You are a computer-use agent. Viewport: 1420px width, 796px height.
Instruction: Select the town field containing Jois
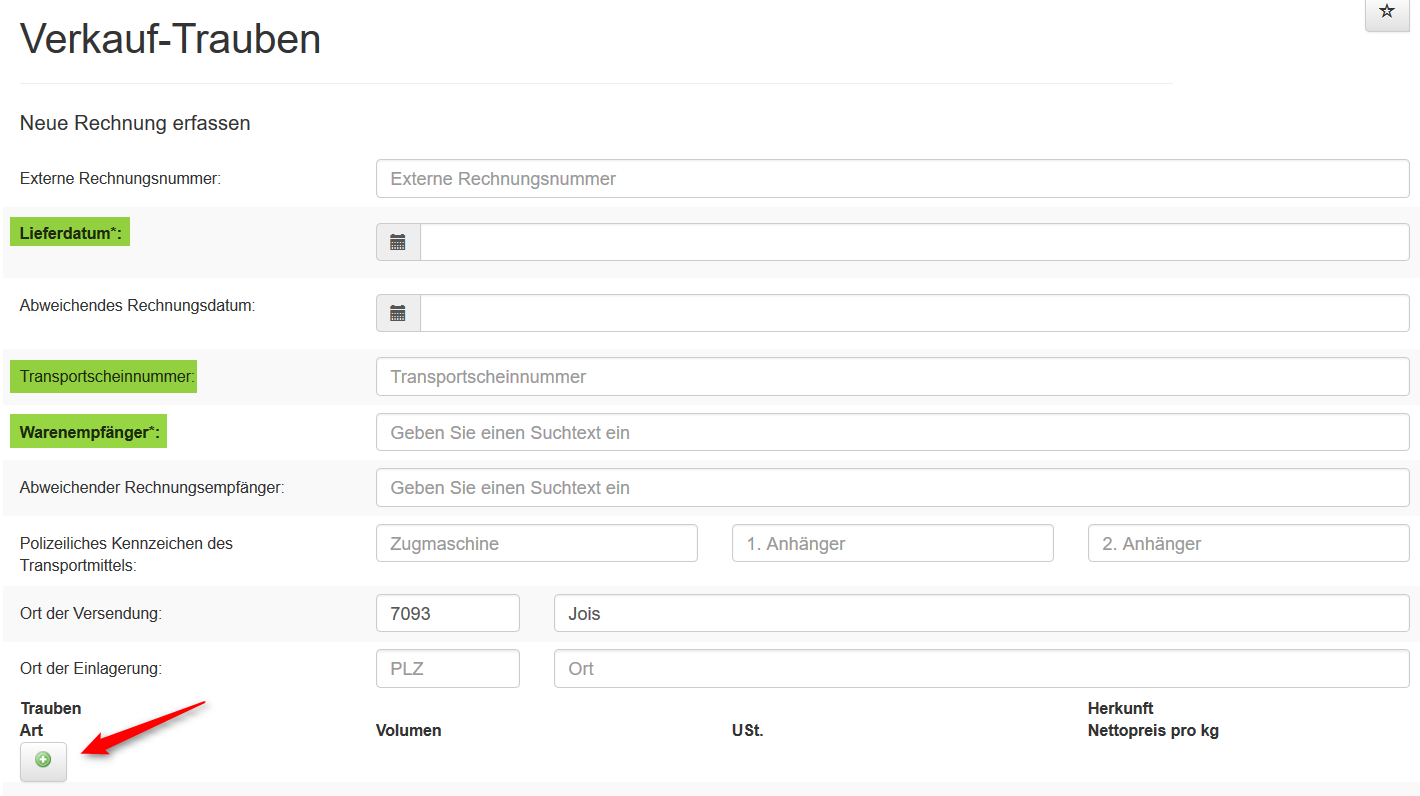click(981, 614)
